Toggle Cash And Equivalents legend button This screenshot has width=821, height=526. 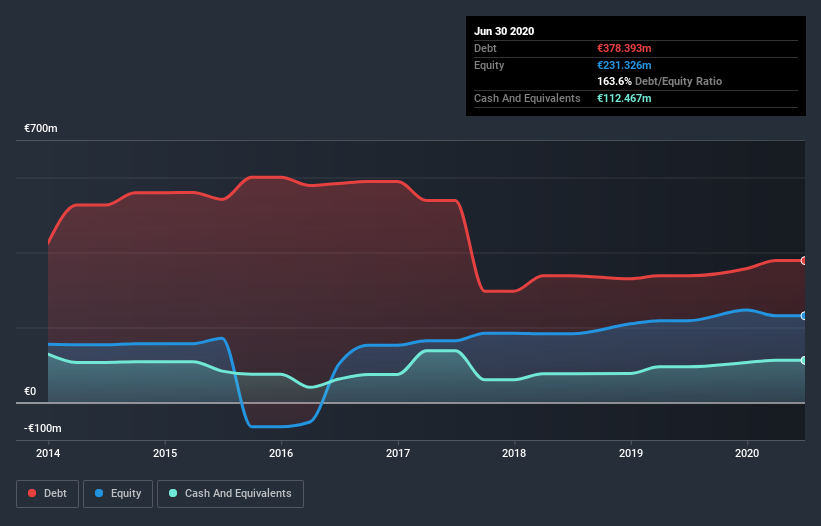tap(230, 494)
